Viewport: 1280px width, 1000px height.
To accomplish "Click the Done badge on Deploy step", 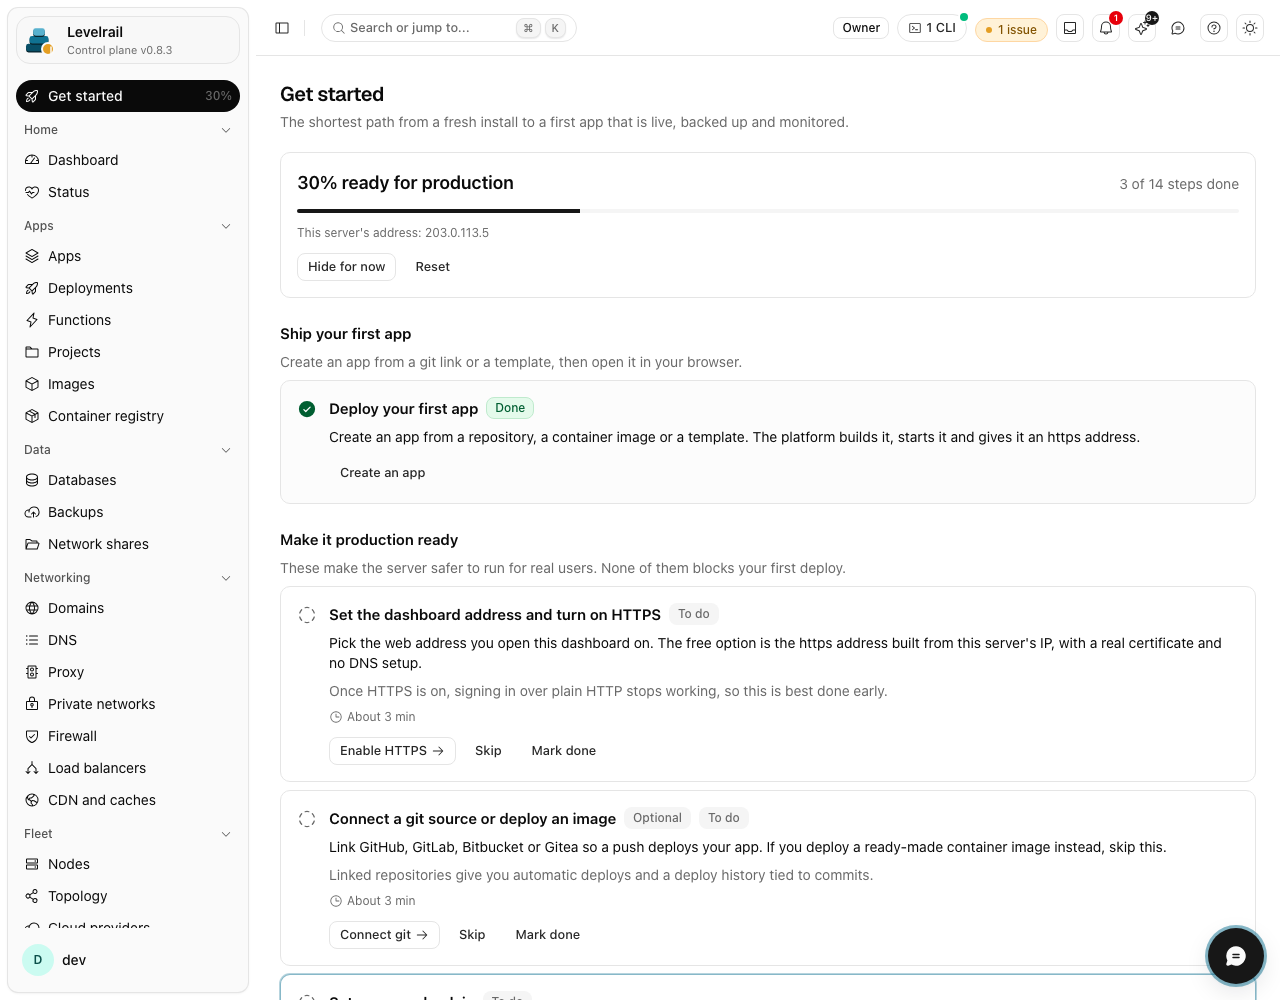I will [510, 408].
